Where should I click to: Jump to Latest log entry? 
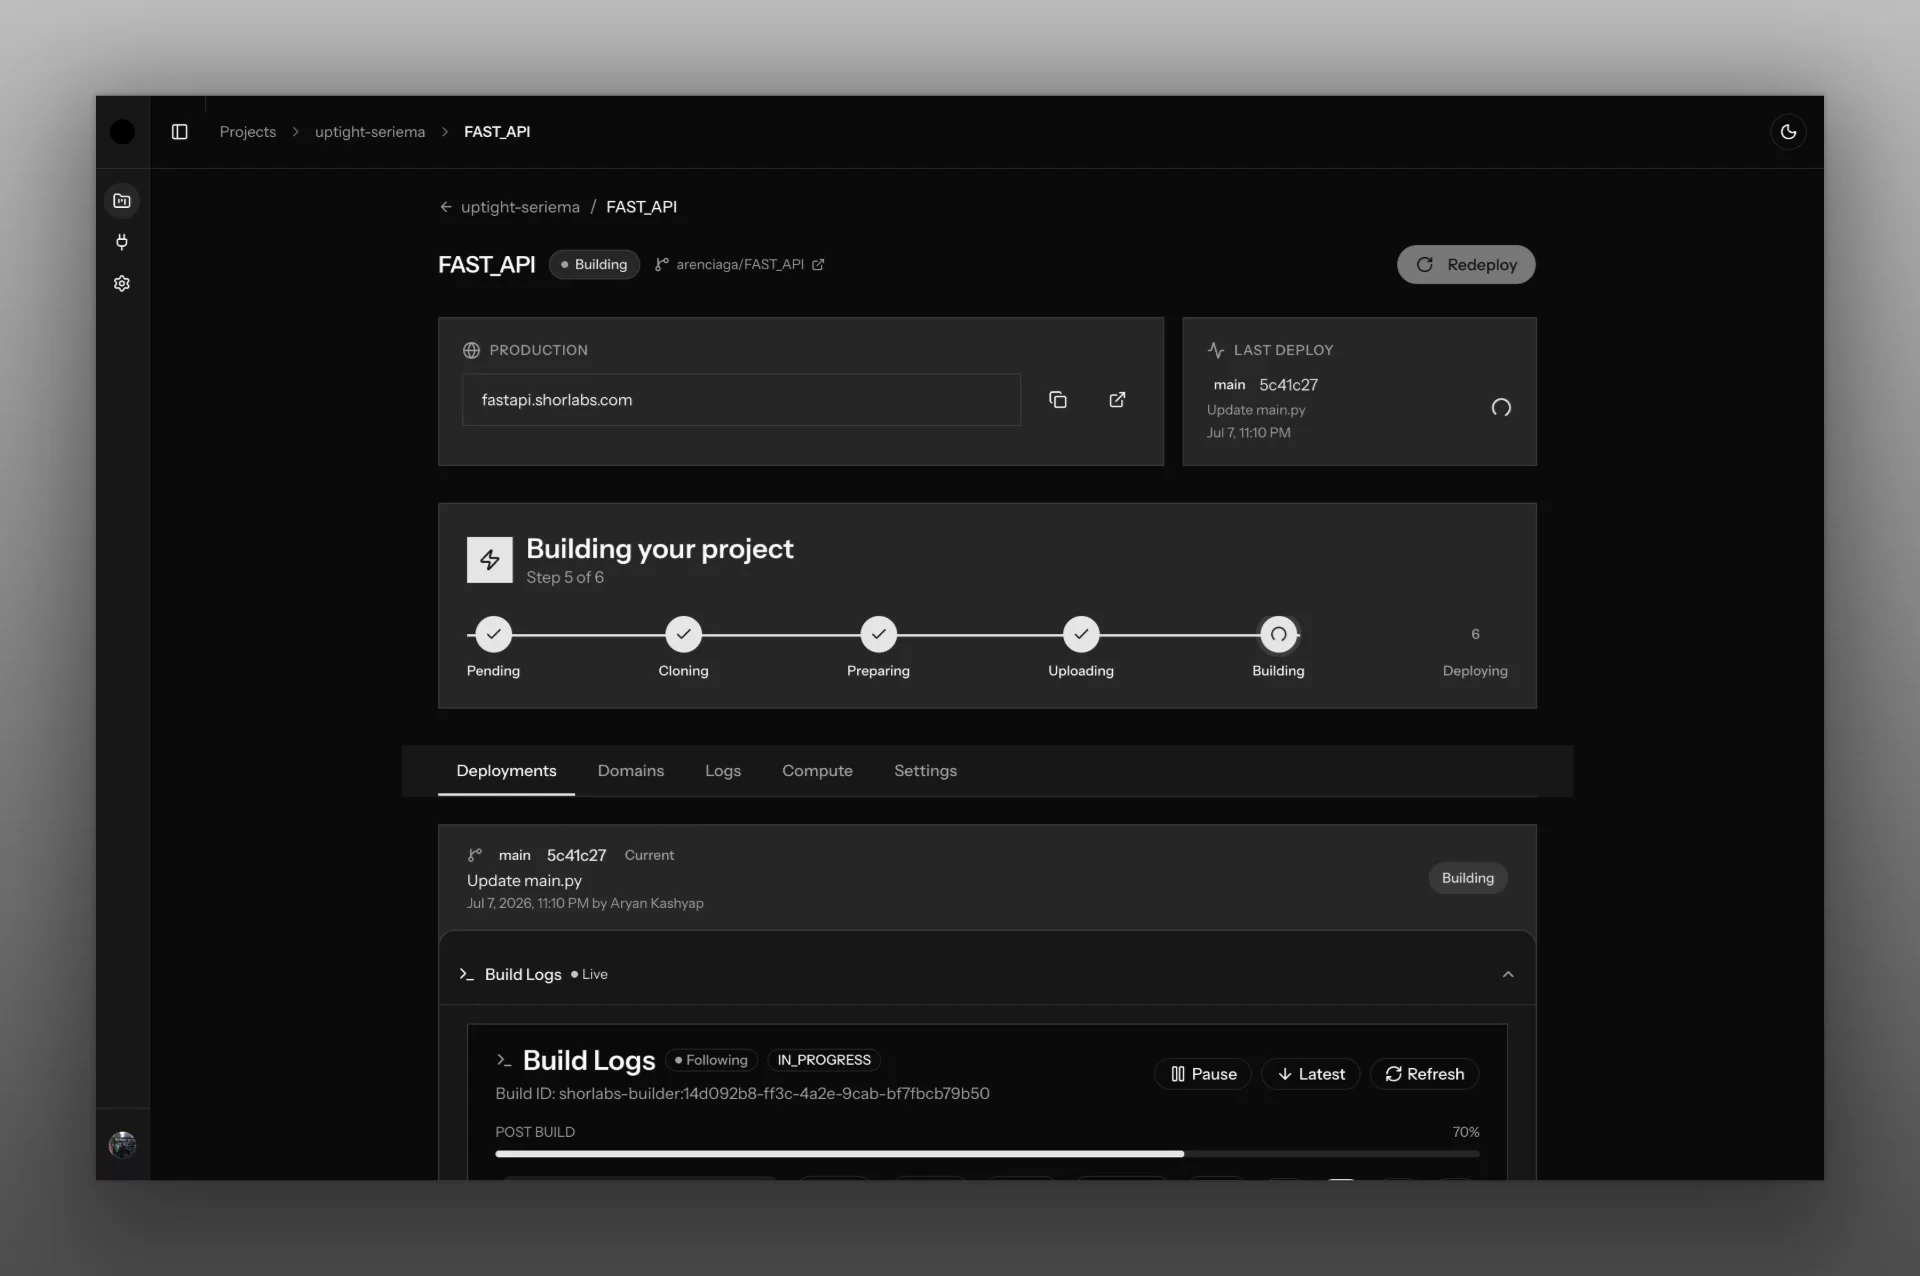tap(1311, 1074)
